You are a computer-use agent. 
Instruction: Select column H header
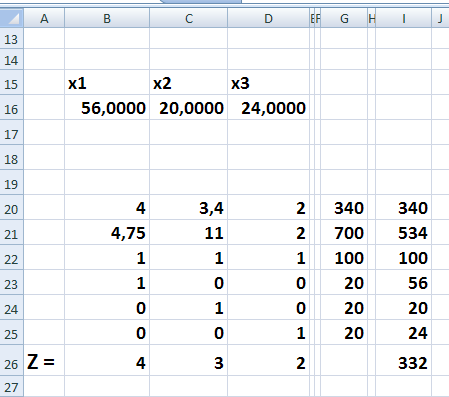tap(372, 18)
